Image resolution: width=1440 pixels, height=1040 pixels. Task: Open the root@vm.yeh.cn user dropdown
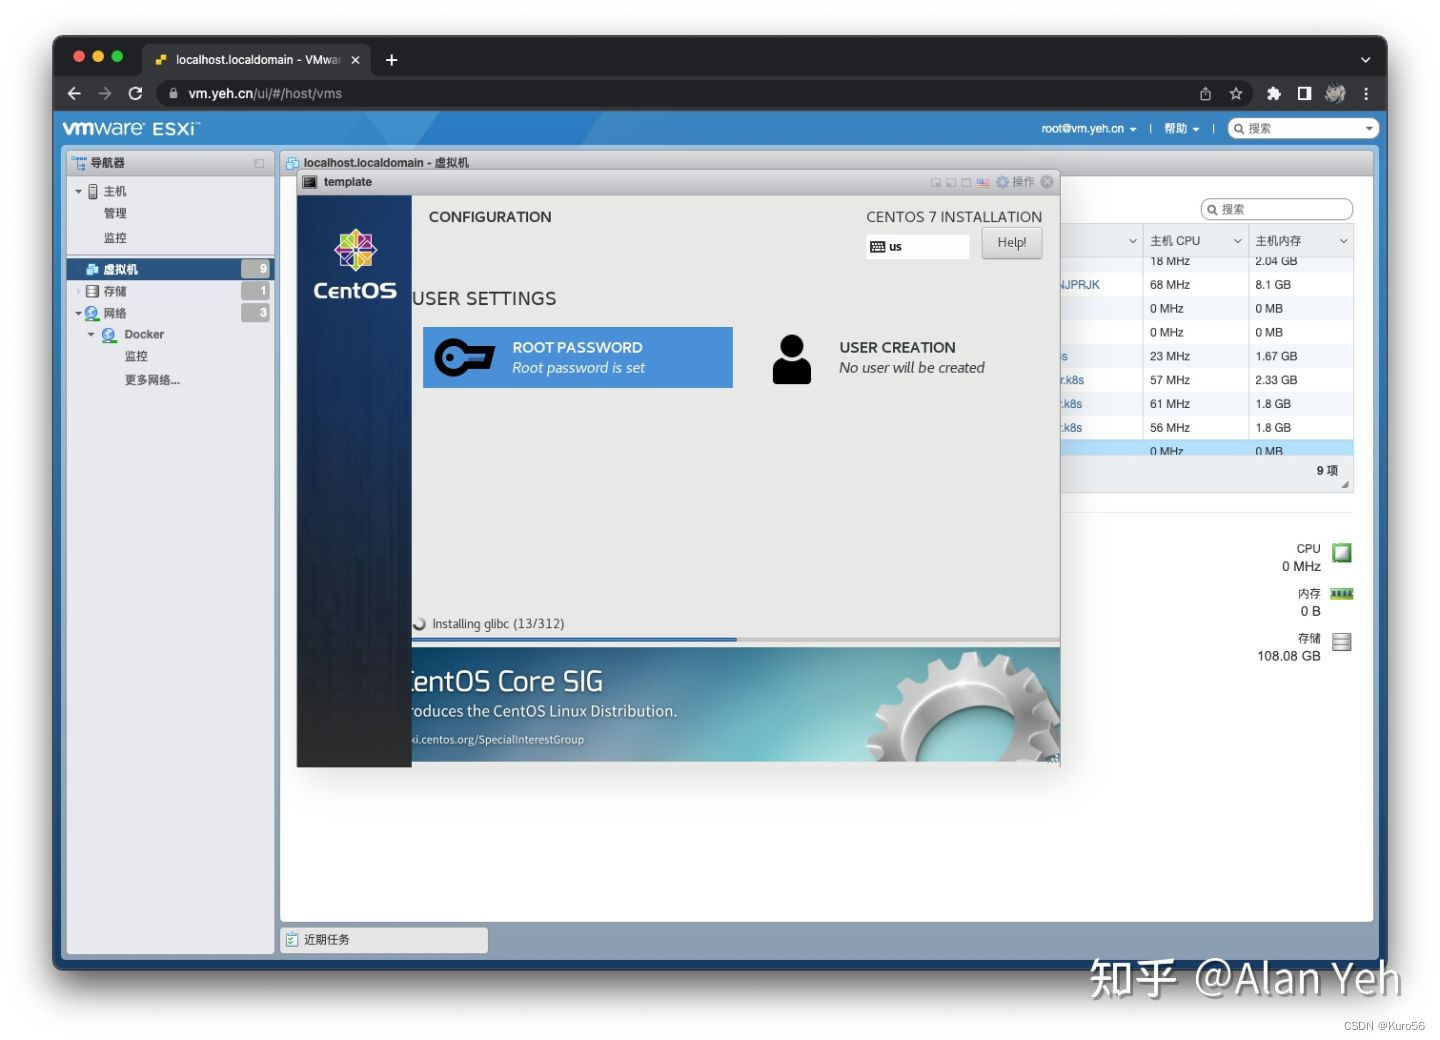click(1088, 129)
